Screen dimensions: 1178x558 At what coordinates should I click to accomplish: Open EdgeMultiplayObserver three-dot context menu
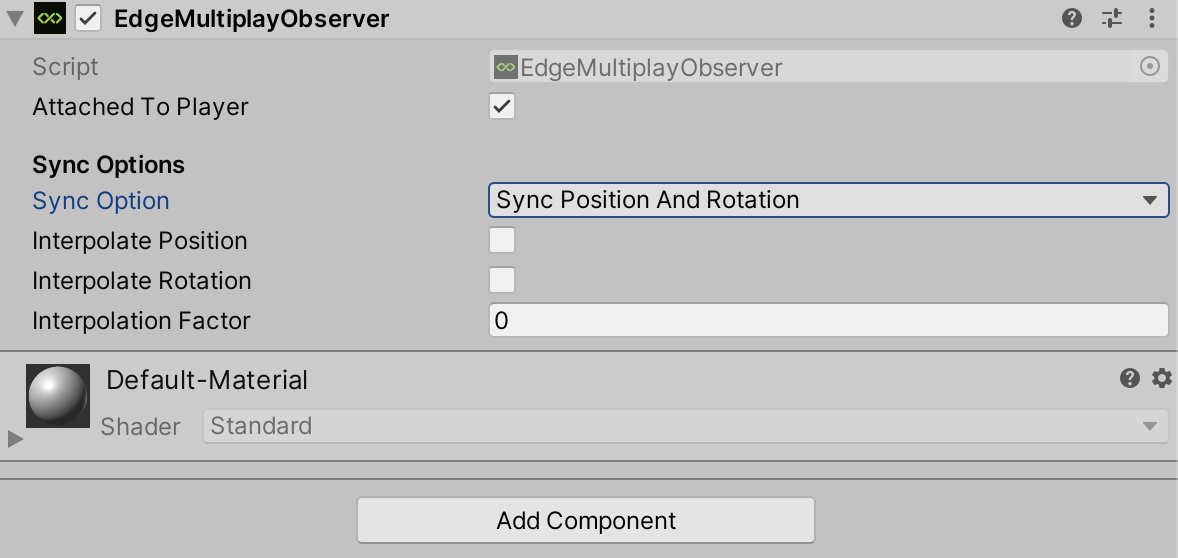coord(1152,18)
